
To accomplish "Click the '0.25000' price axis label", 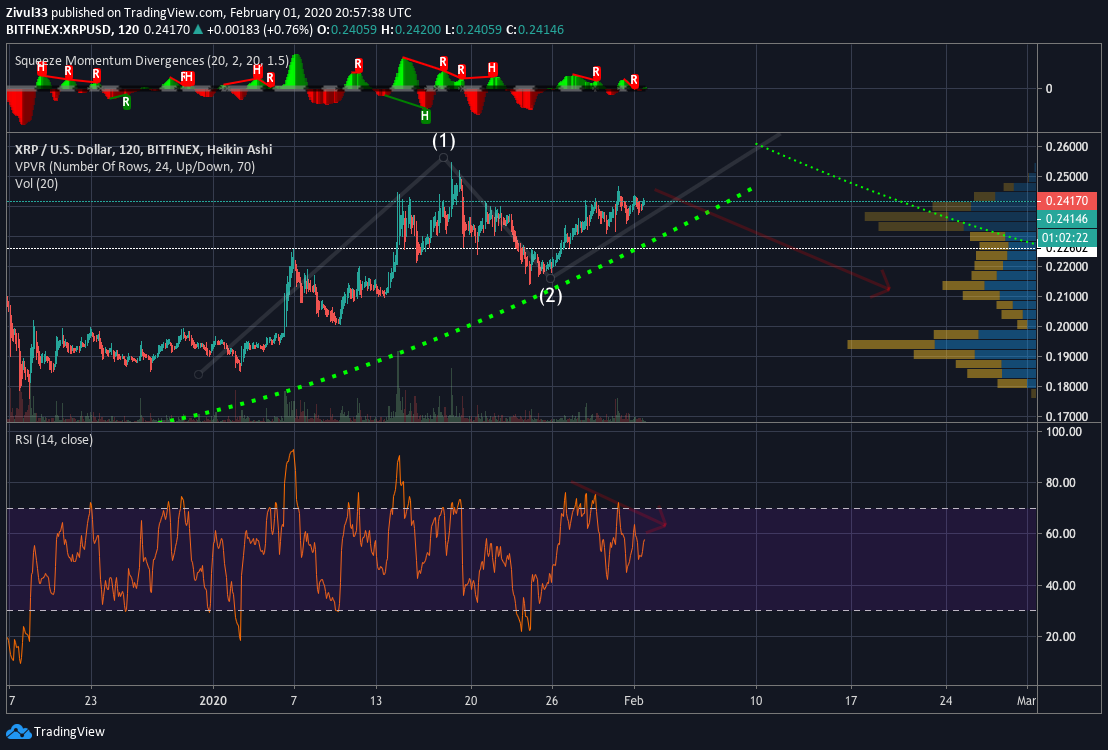I will click(x=1066, y=177).
